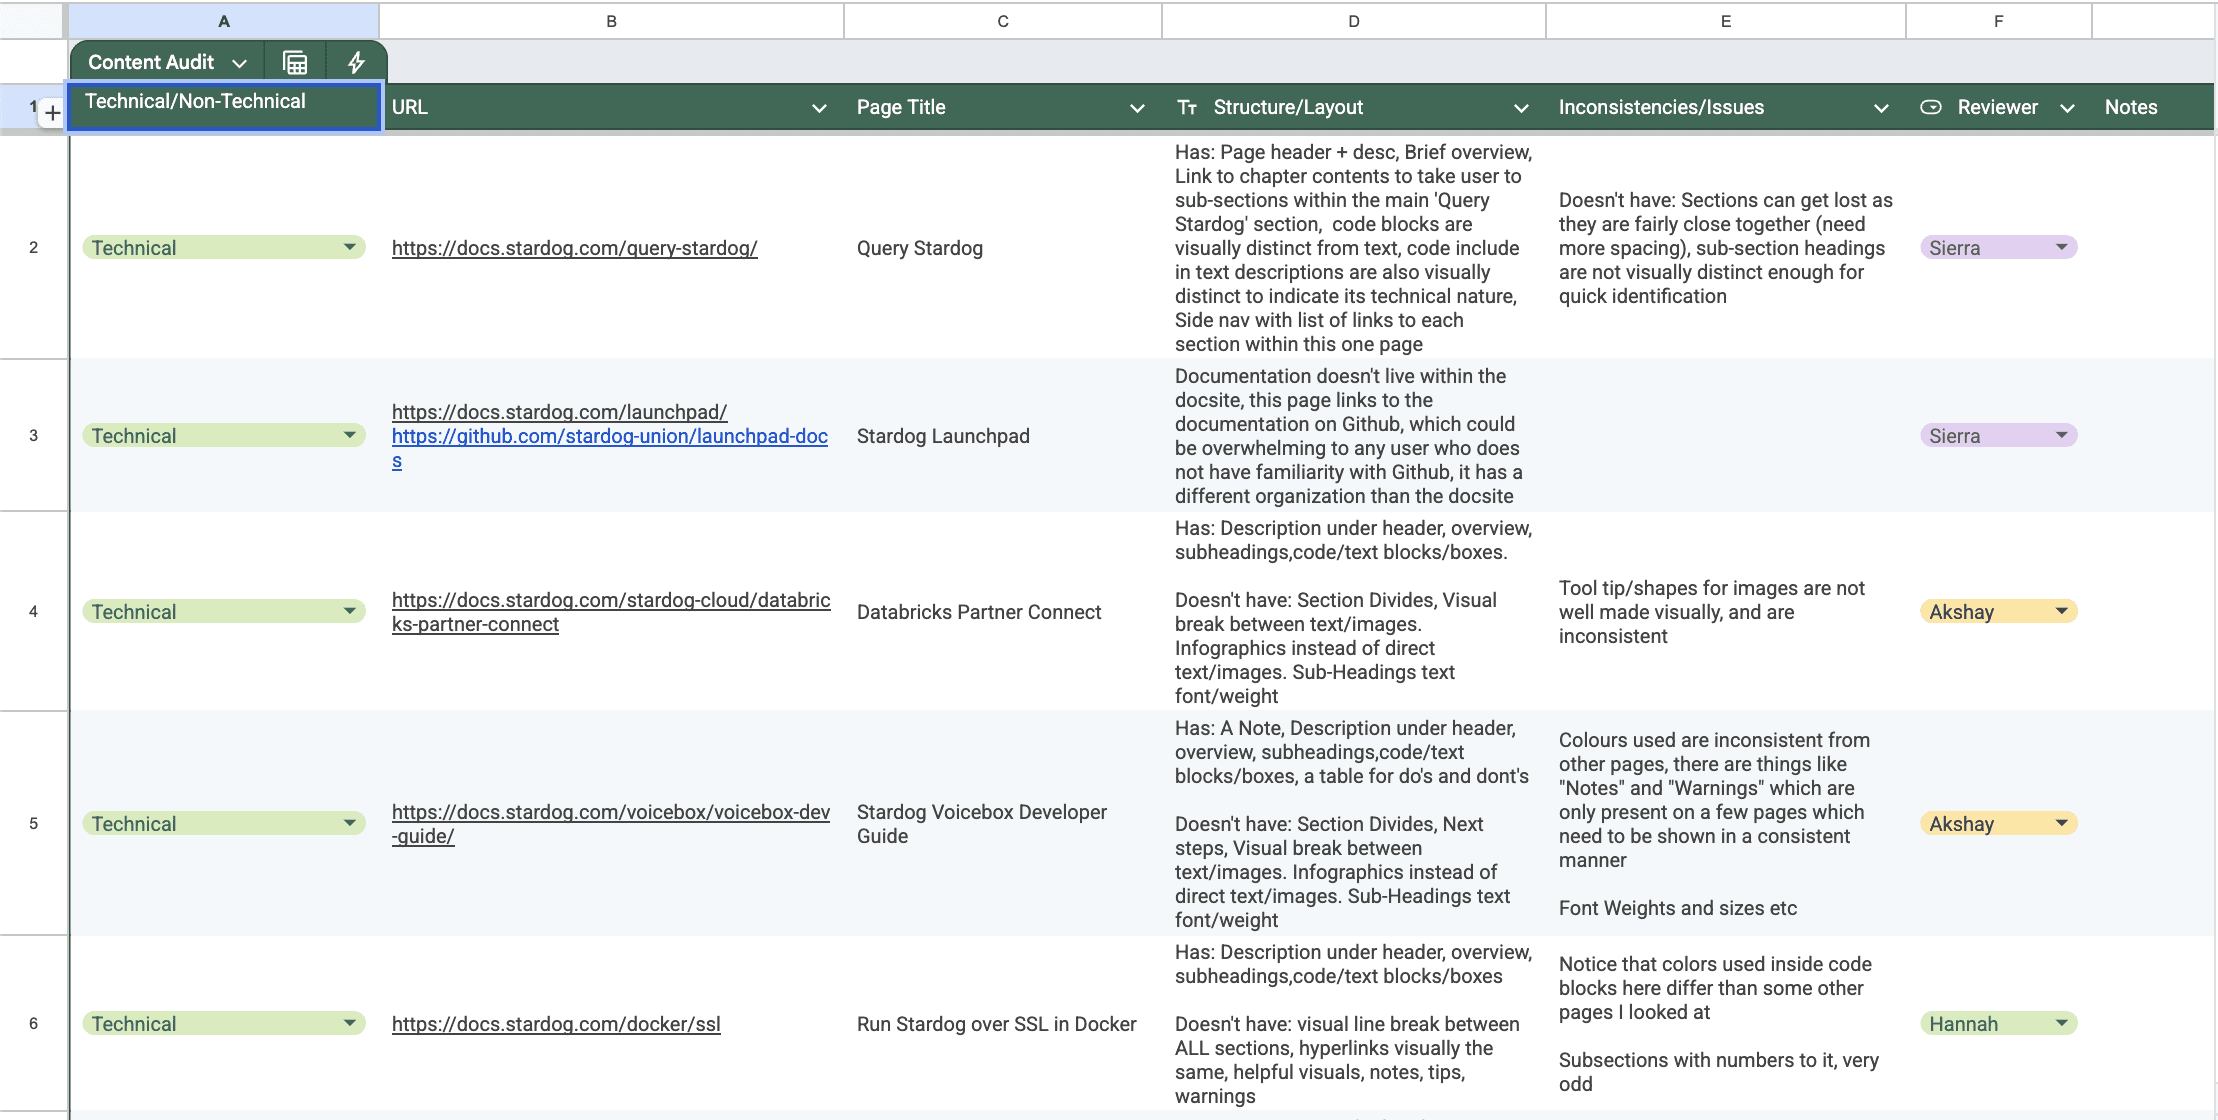Viewport: 2218px width, 1120px height.
Task: Open the Page Title column dropdown
Action: click(1137, 108)
